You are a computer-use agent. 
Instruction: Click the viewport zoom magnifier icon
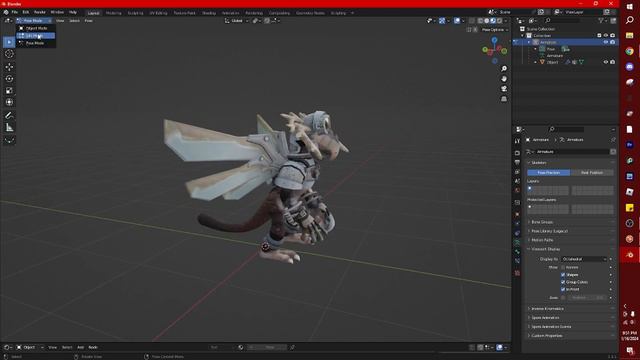(504, 69)
